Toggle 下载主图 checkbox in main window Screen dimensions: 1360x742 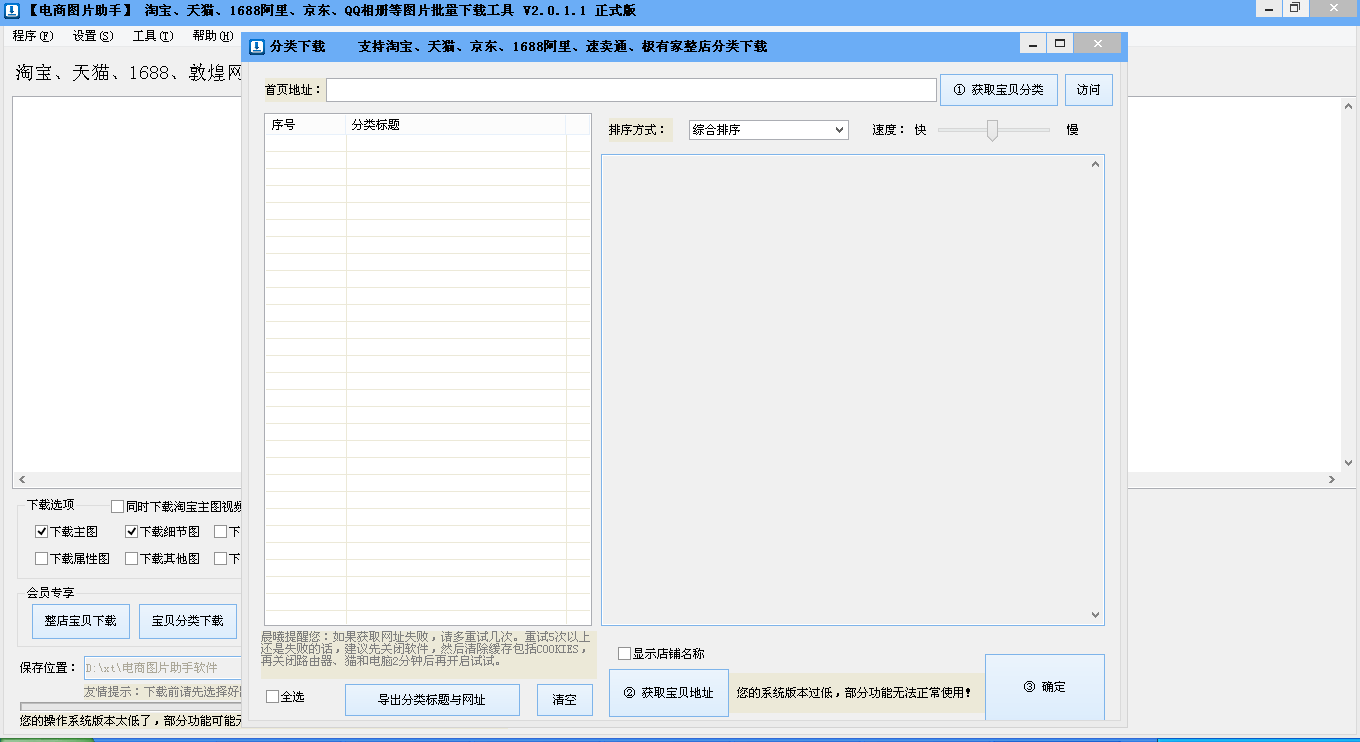(41, 532)
